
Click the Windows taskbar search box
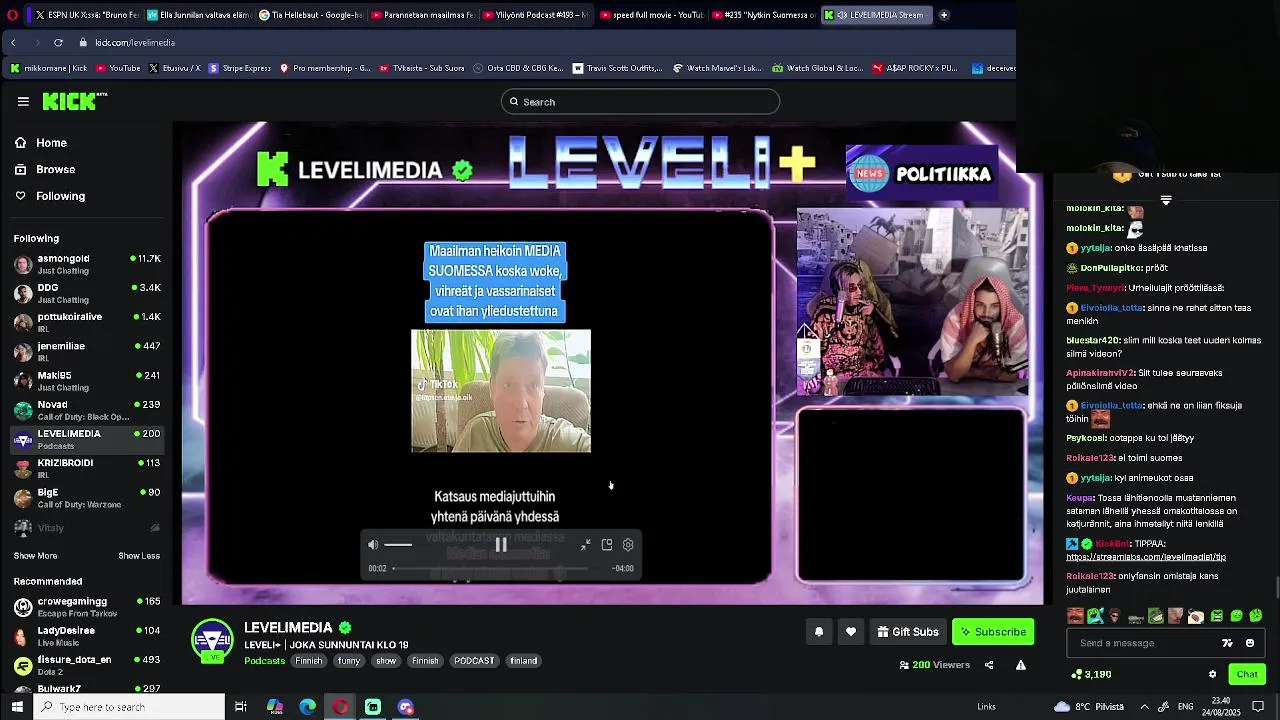(130, 707)
